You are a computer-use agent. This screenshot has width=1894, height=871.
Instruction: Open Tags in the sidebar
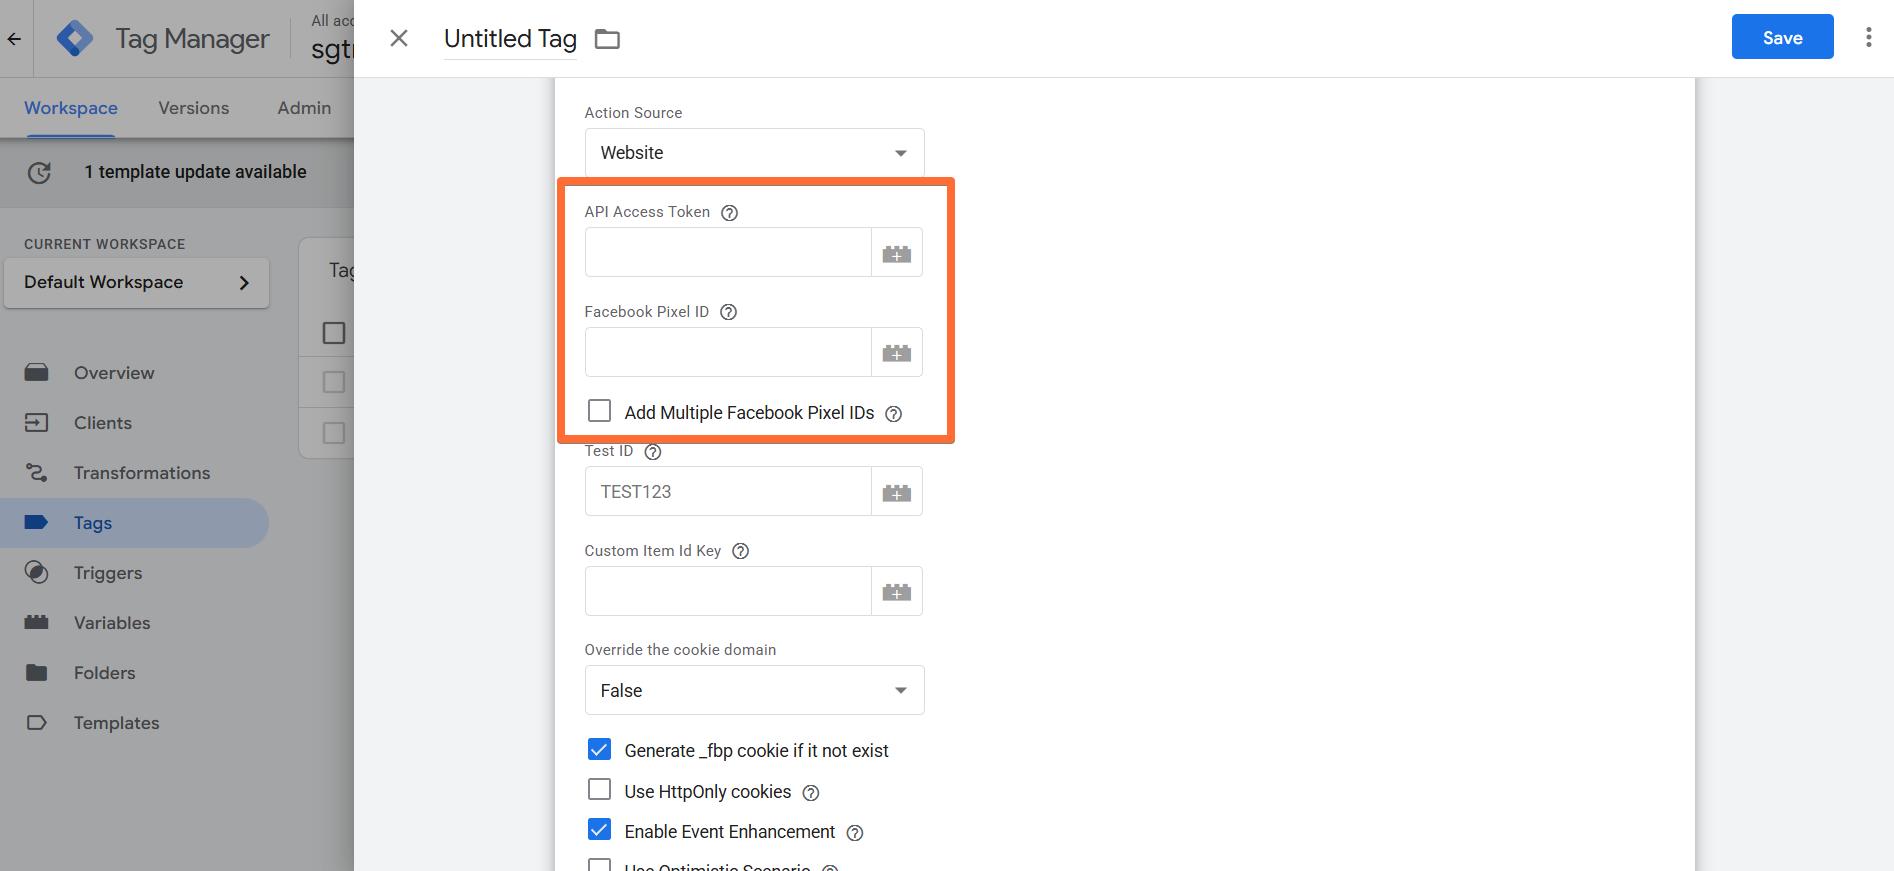(x=134, y=523)
